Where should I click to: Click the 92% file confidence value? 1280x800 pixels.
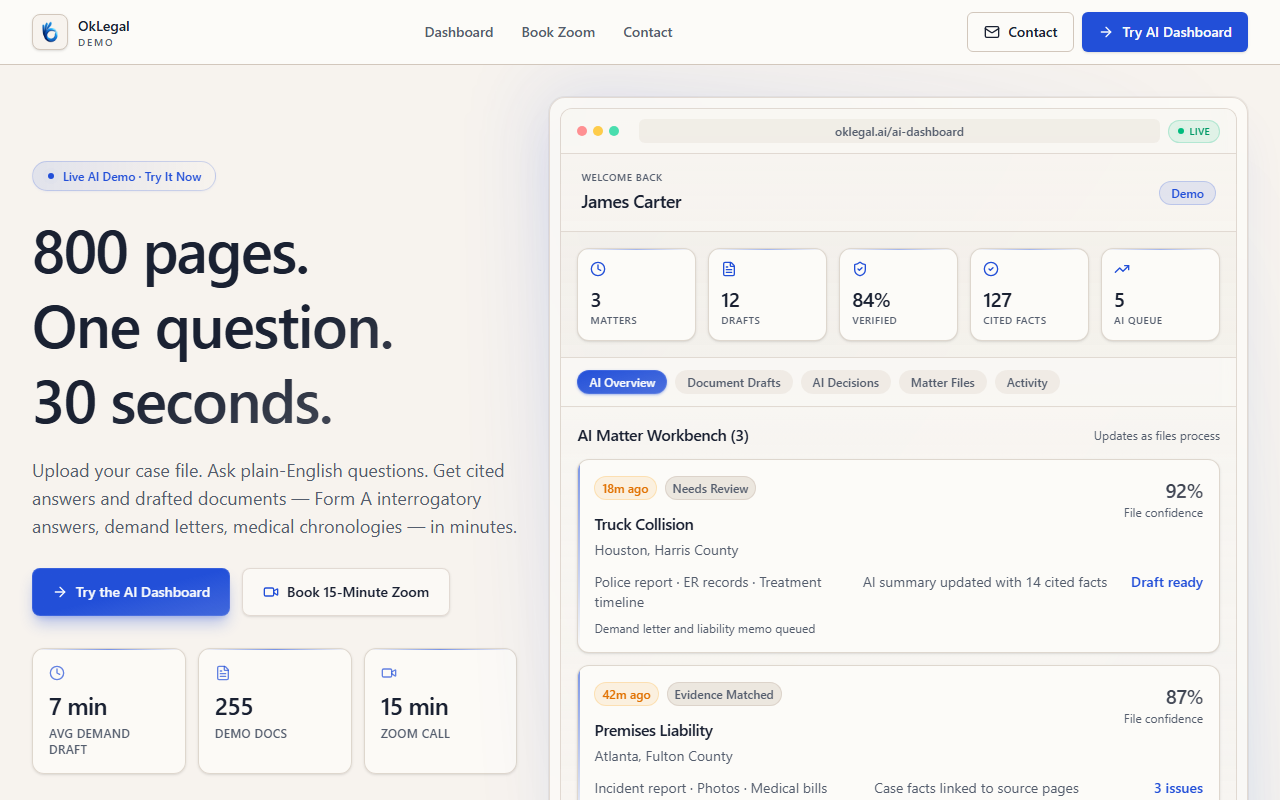point(1184,491)
